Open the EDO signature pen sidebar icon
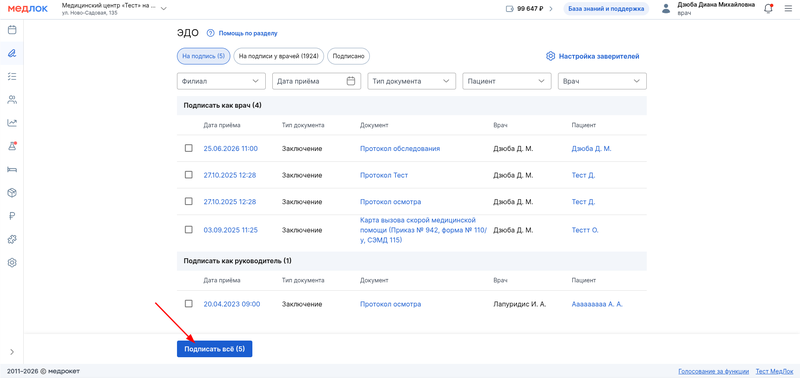This screenshot has width=800, height=378. pyautogui.click(x=12, y=53)
